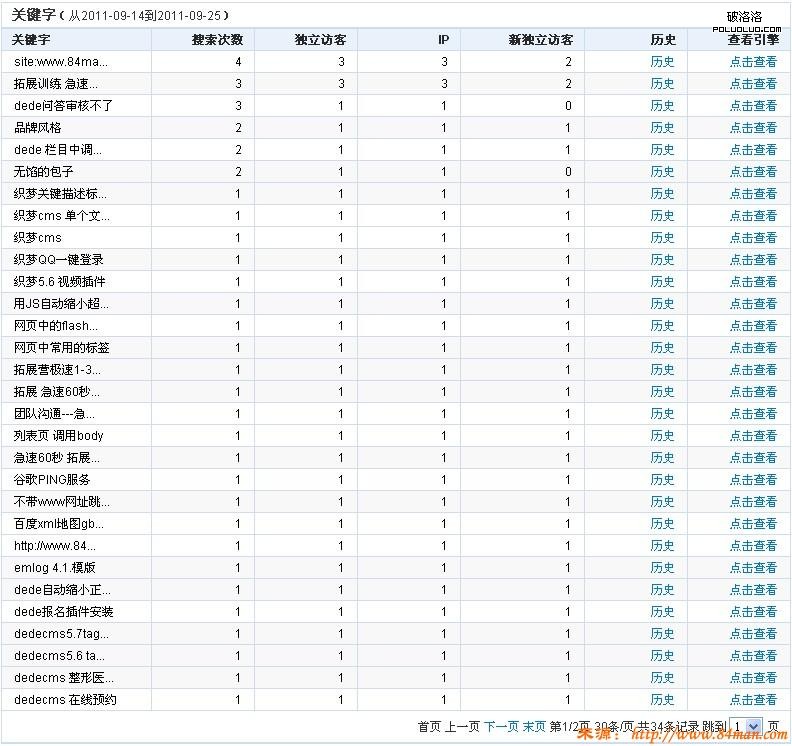This screenshot has width=792, height=746.
Task: Open 历史 for dede报名插件安装 row
Action: coord(662,612)
